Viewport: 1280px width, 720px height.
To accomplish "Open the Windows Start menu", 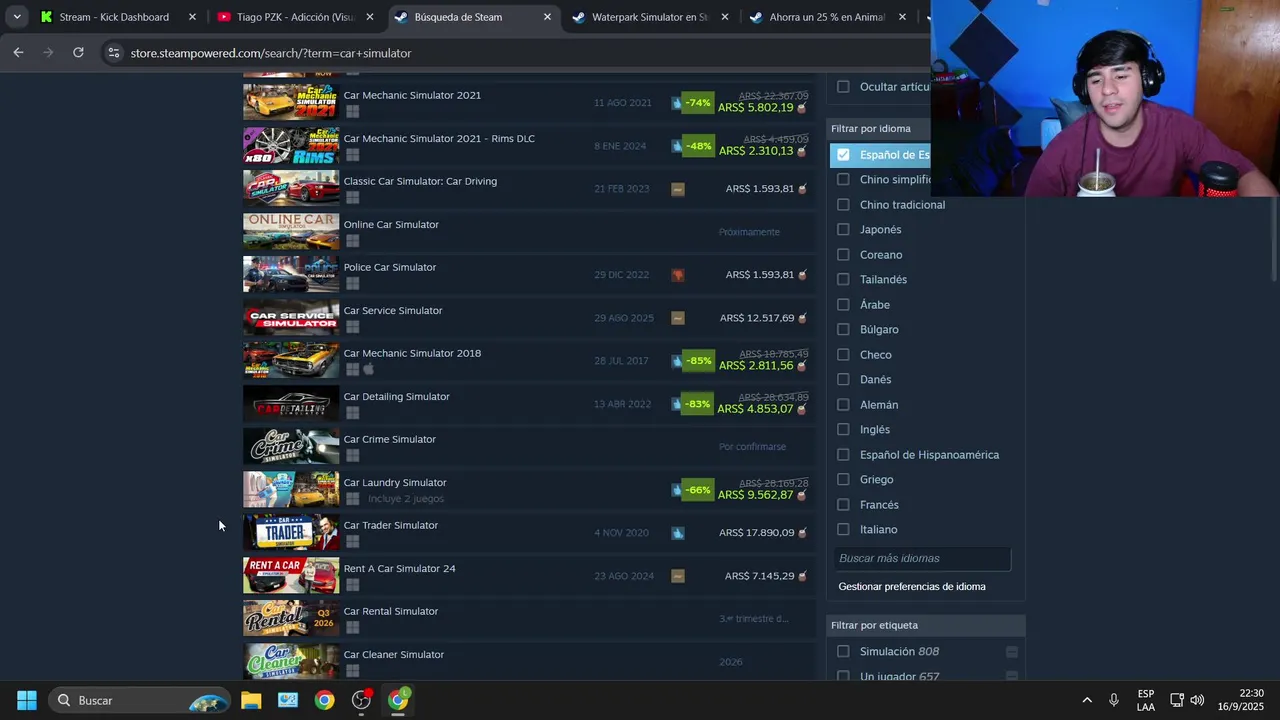I will pyautogui.click(x=27, y=700).
